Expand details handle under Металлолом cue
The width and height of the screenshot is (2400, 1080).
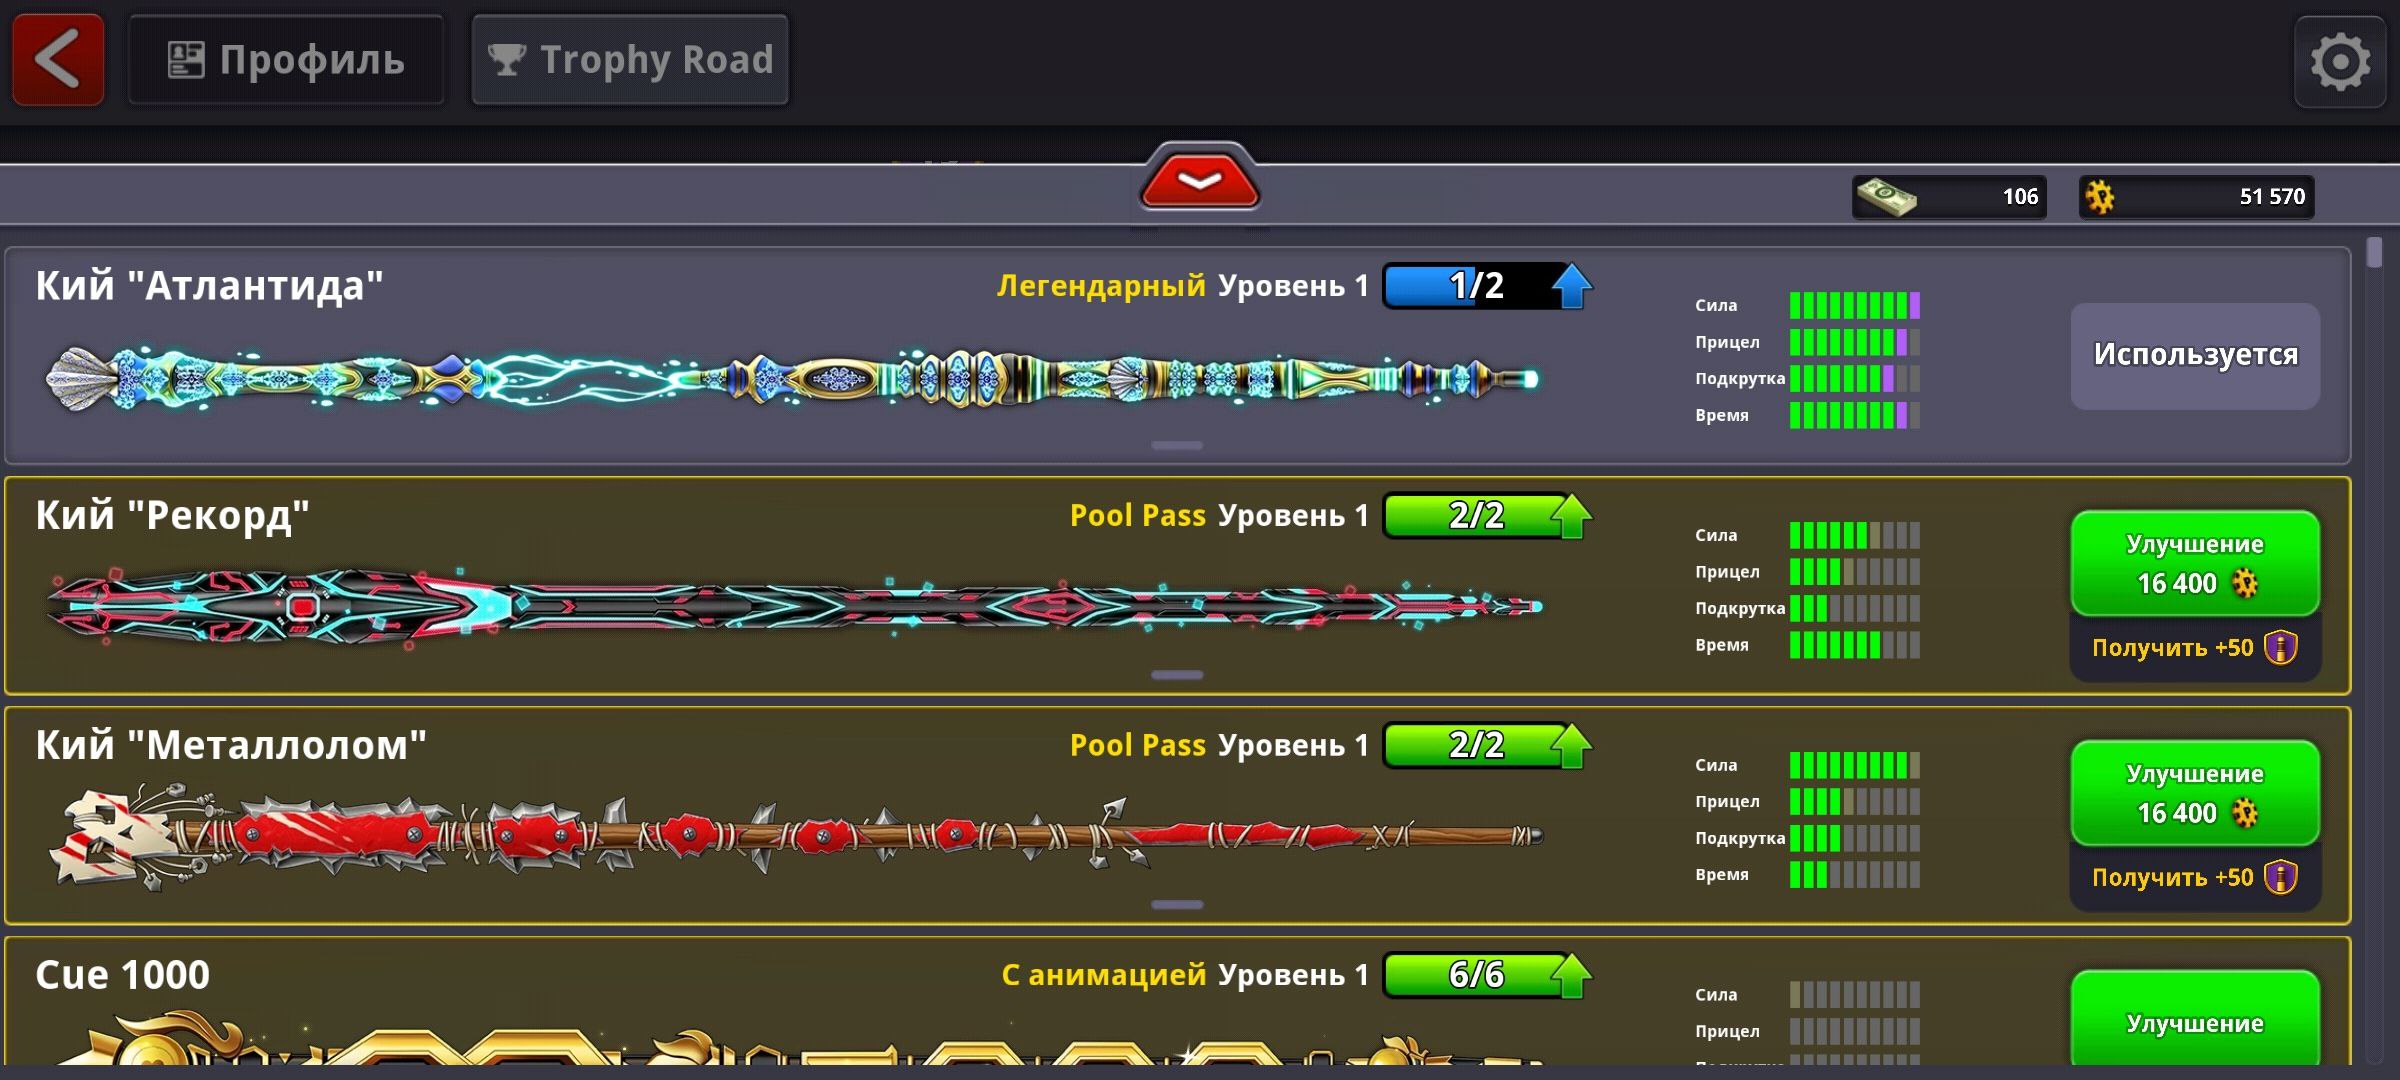[x=1177, y=905]
